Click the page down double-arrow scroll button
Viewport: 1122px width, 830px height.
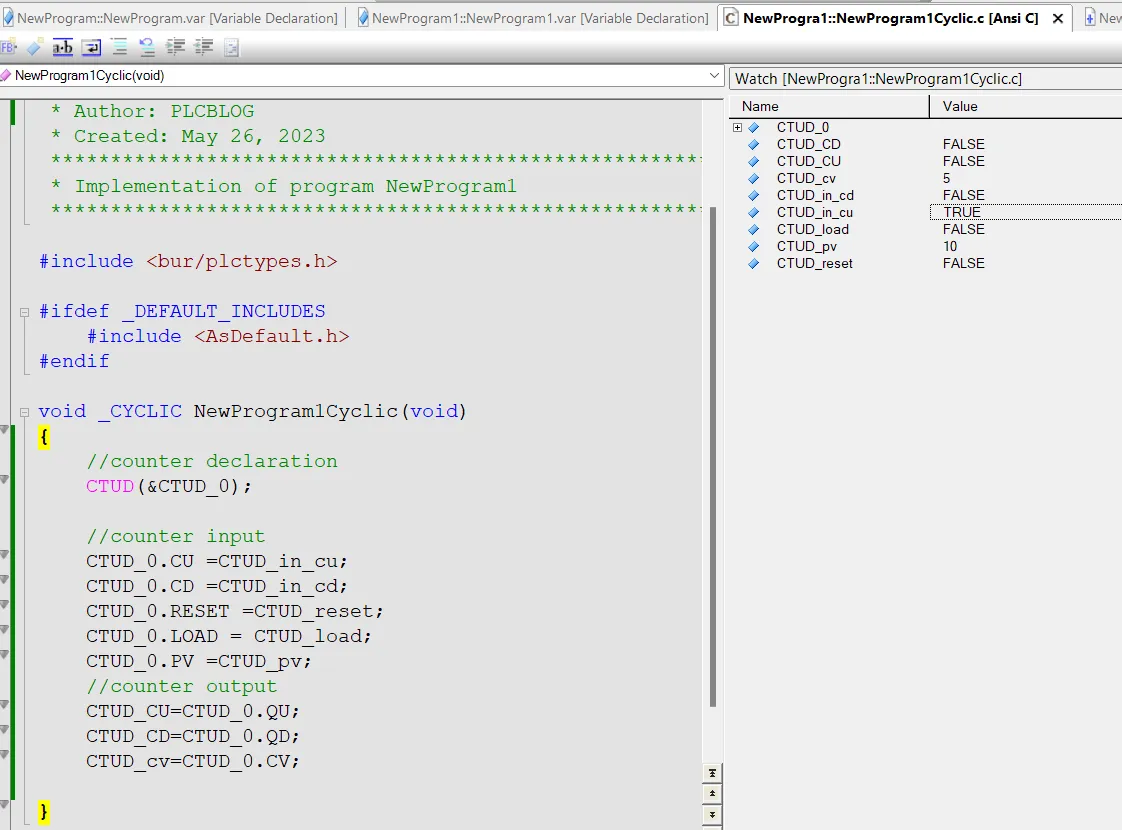coord(712,814)
